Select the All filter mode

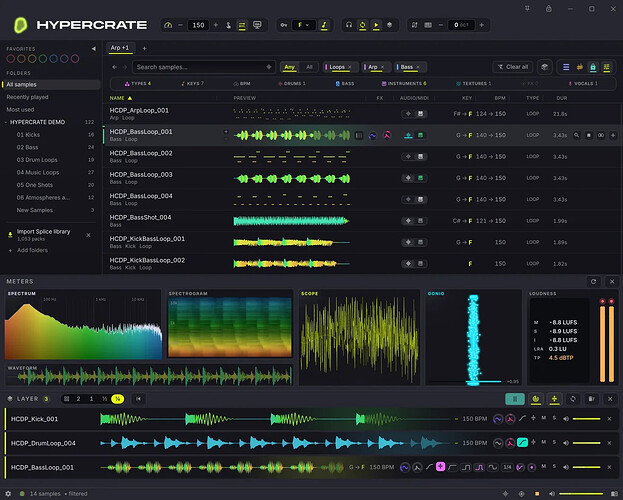[x=310, y=67]
